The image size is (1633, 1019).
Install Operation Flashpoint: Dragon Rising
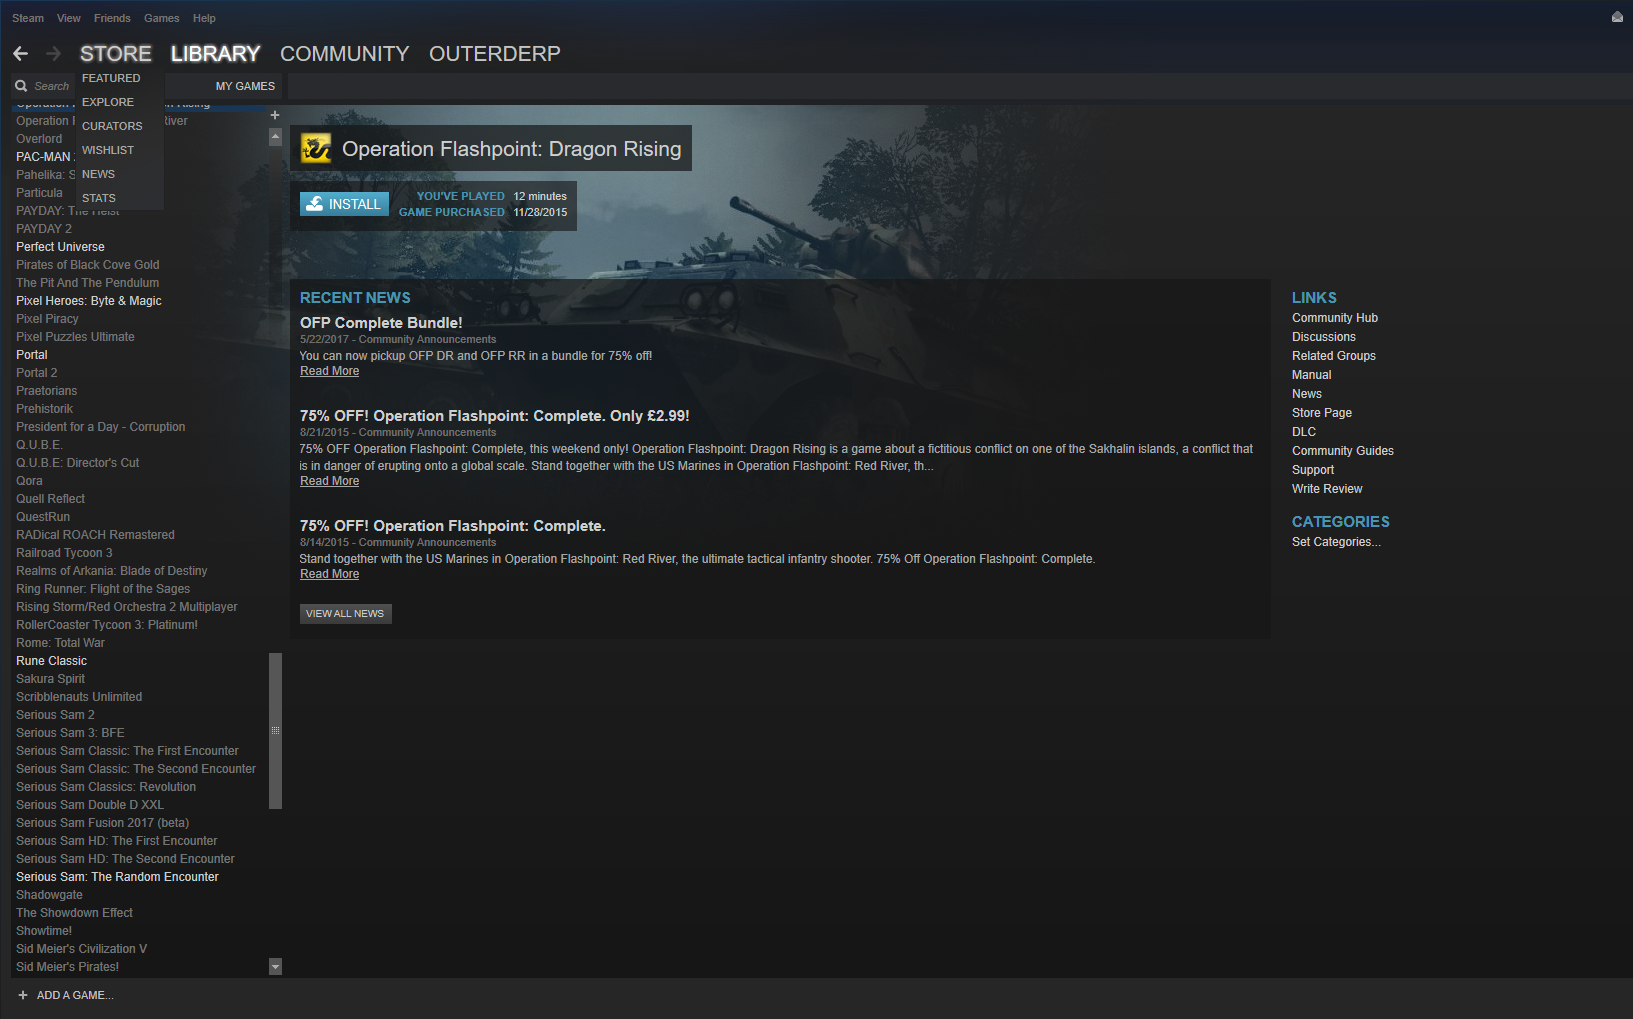click(344, 204)
